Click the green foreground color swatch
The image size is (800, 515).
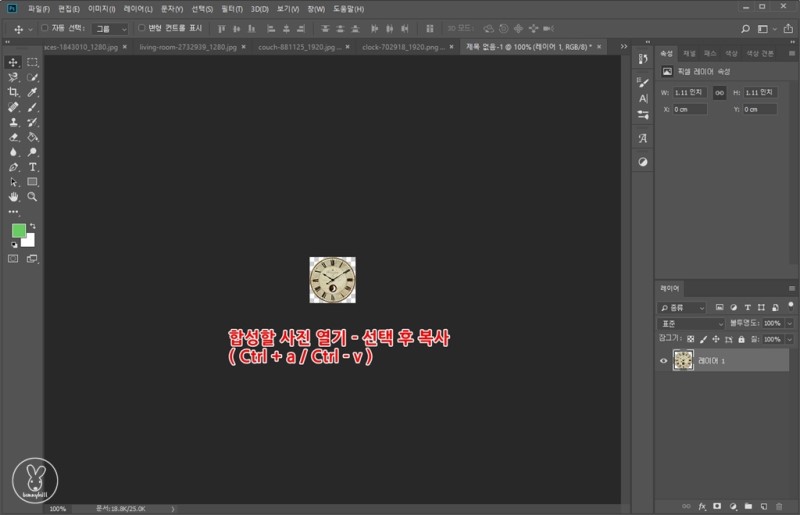click(x=19, y=231)
